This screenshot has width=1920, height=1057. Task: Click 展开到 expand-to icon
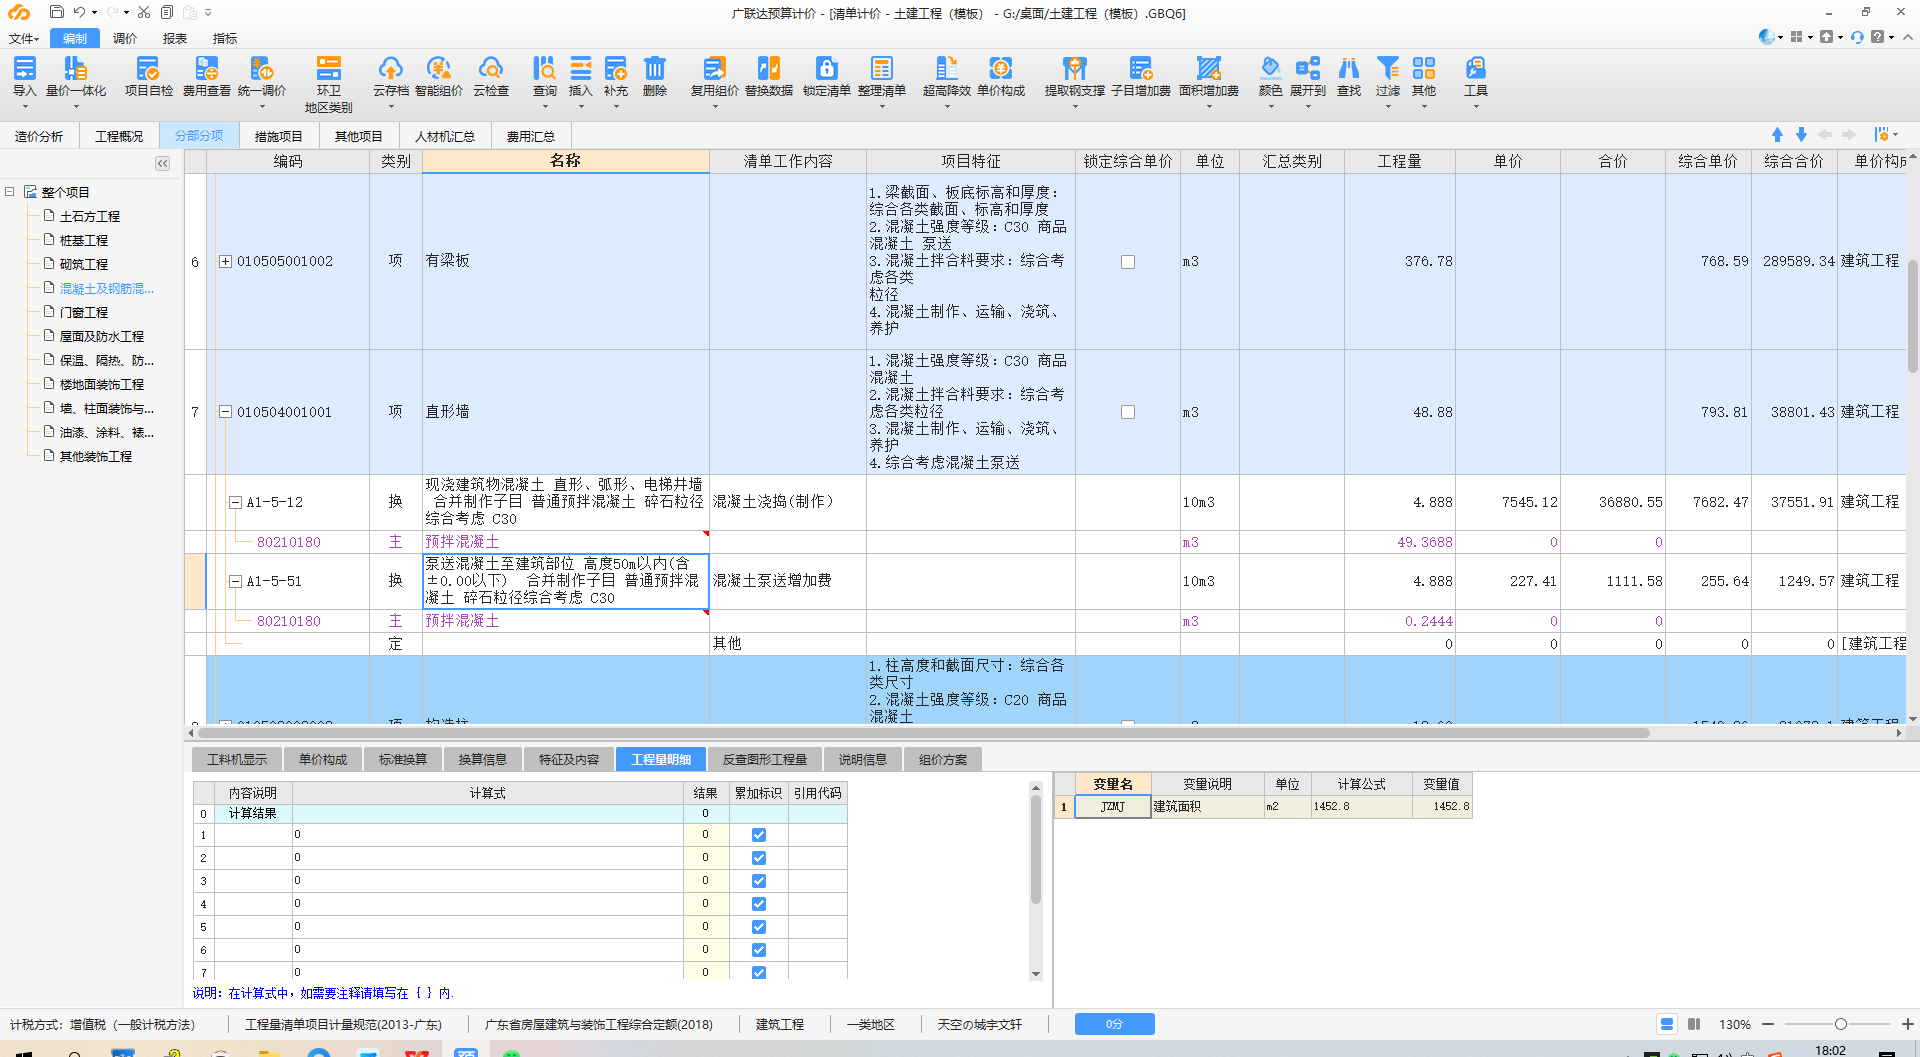click(1307, 76)
